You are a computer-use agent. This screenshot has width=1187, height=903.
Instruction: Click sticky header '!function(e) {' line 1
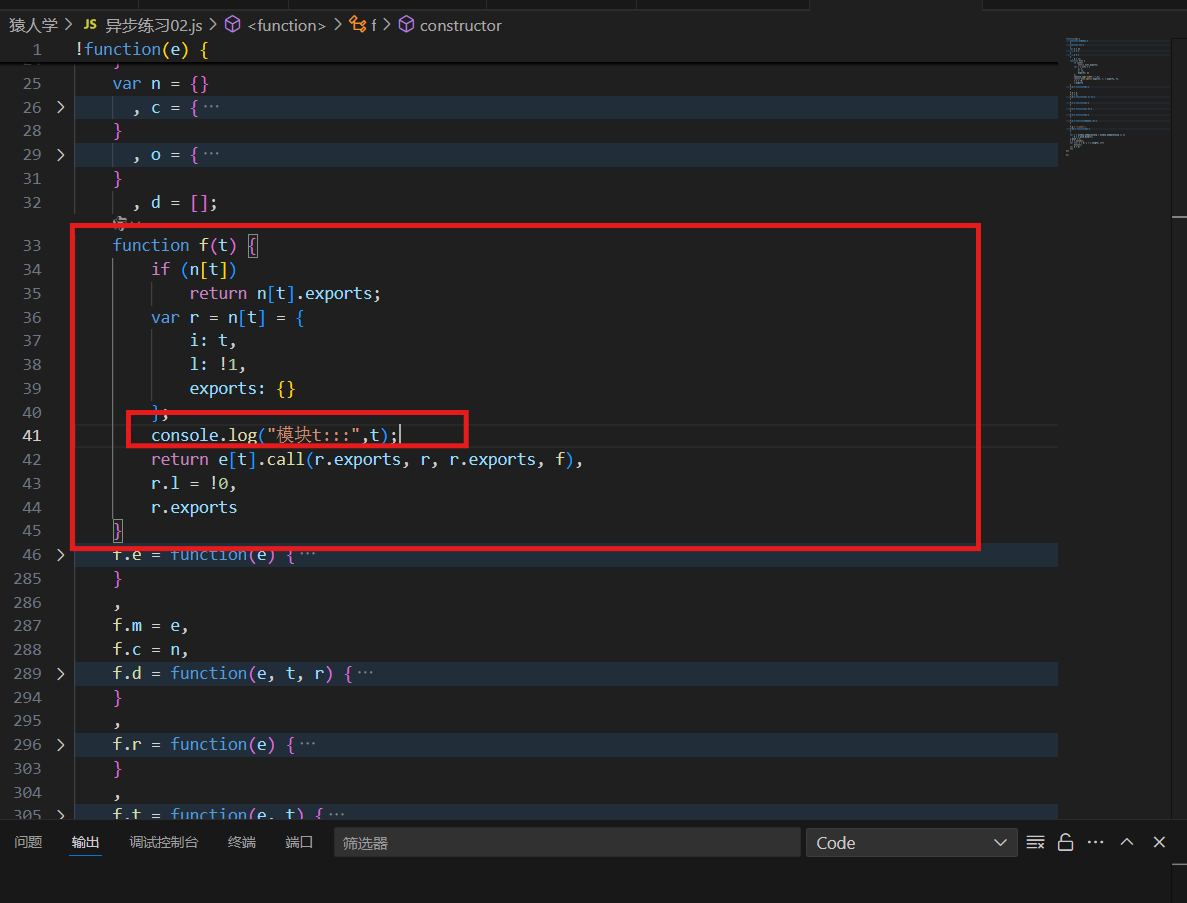[142, 49]
